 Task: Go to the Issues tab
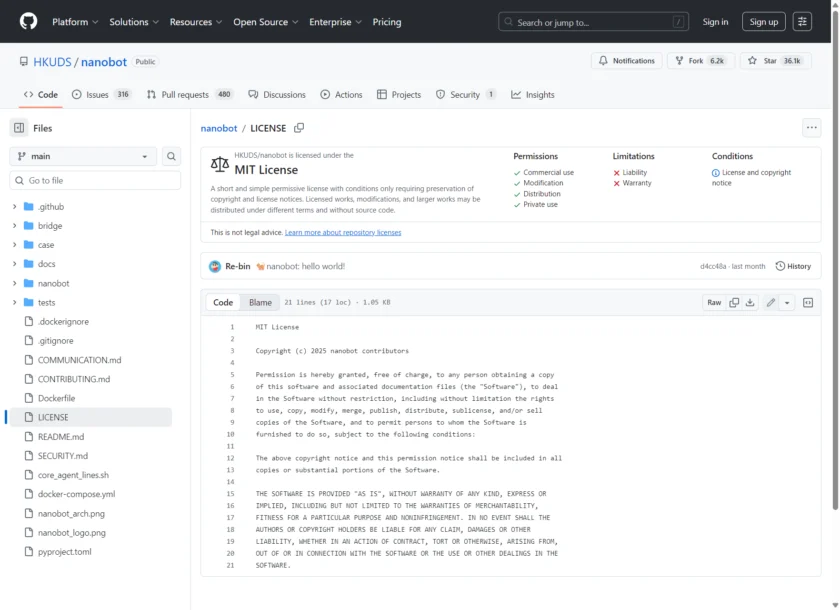click(x=102, y=95)
